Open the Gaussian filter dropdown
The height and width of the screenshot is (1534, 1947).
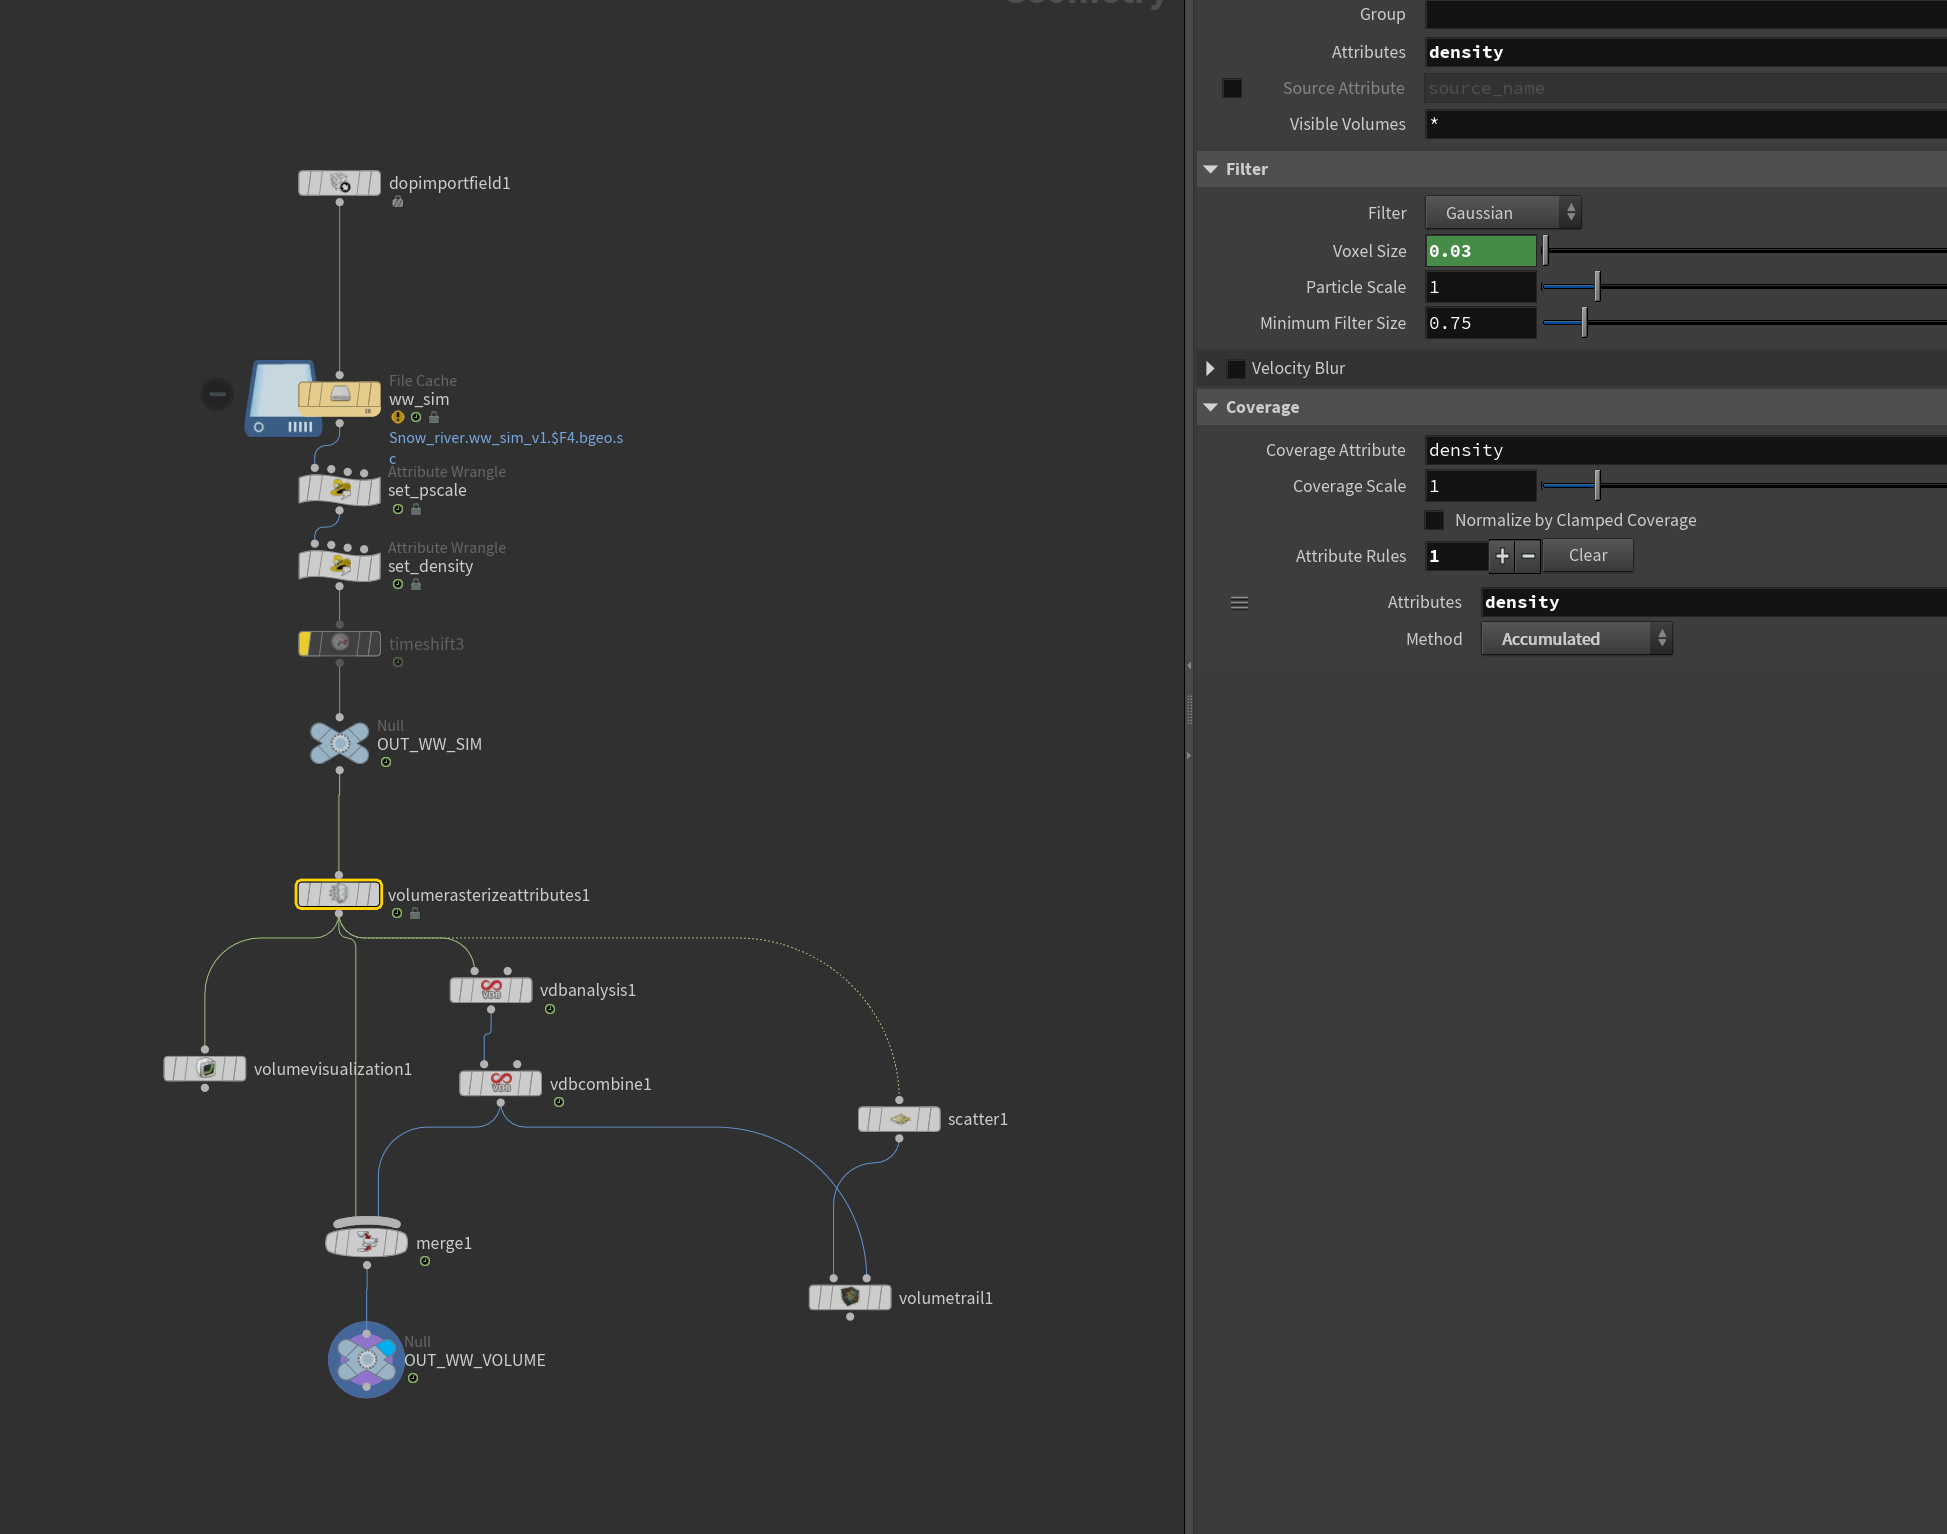pos(1503,213)
